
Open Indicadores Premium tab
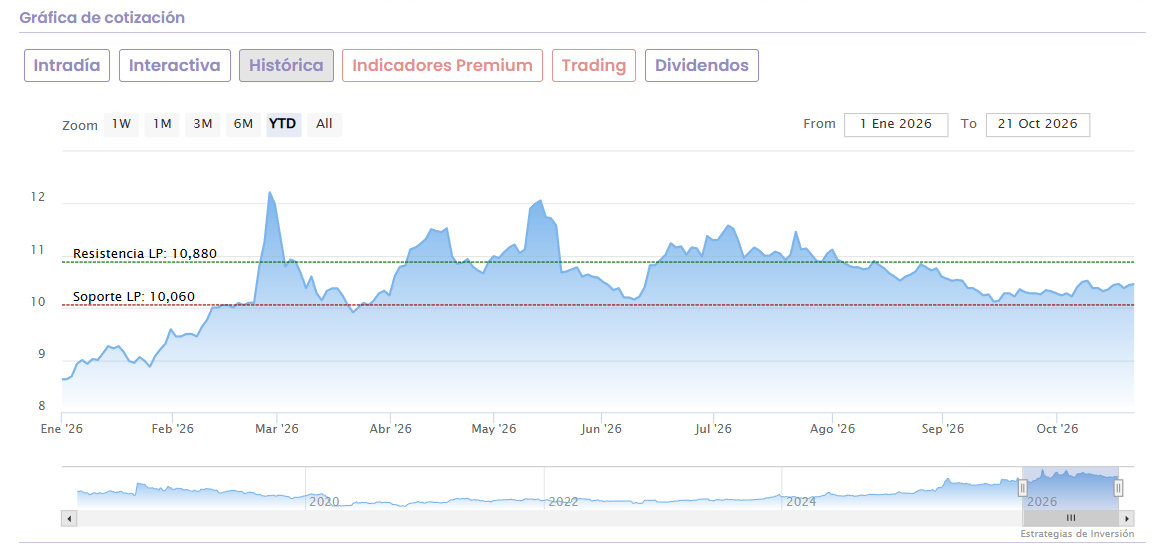click(x=443, y=66)
